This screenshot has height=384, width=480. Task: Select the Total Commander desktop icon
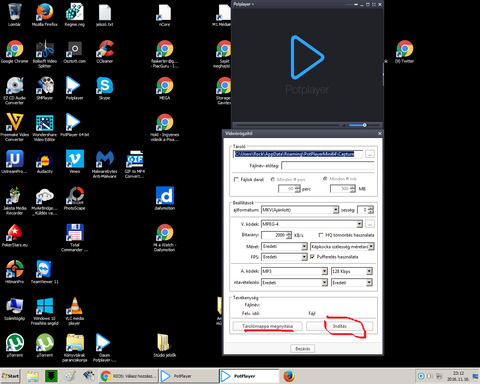click(75, 237)
